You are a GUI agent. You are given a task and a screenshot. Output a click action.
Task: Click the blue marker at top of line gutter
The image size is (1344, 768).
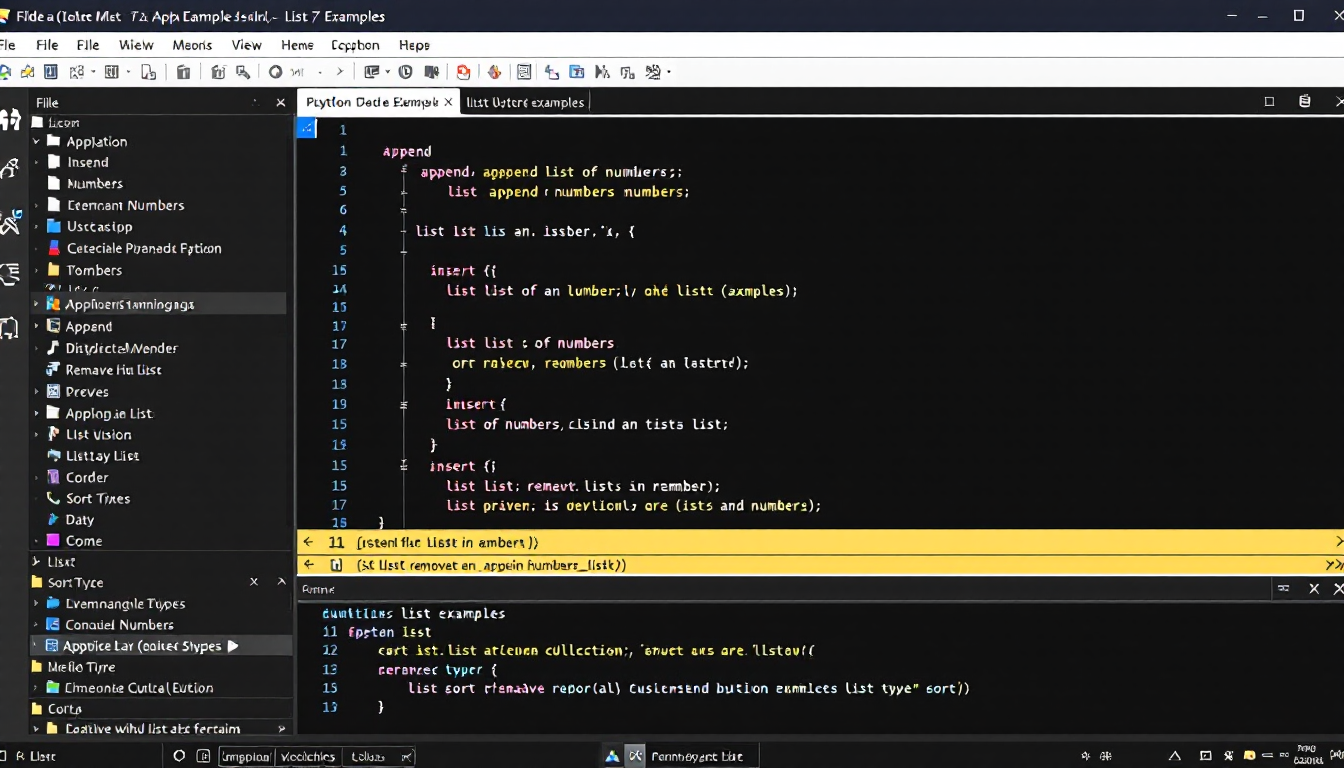tap(307, 128)
